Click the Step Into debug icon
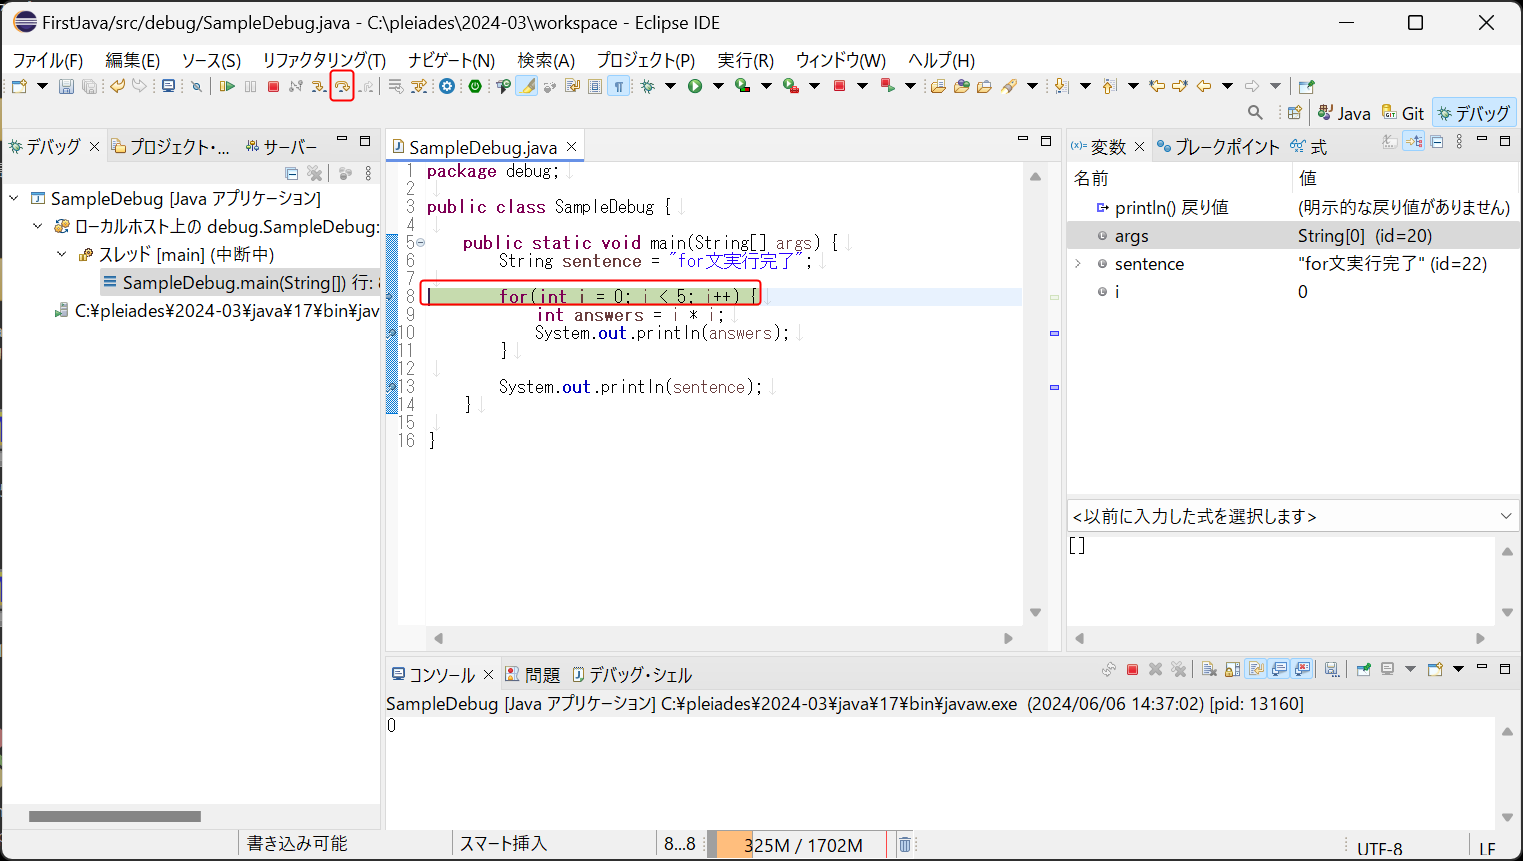Image resolution: width=1523 pixels, height=862 pixels. (x=318, y=86)
